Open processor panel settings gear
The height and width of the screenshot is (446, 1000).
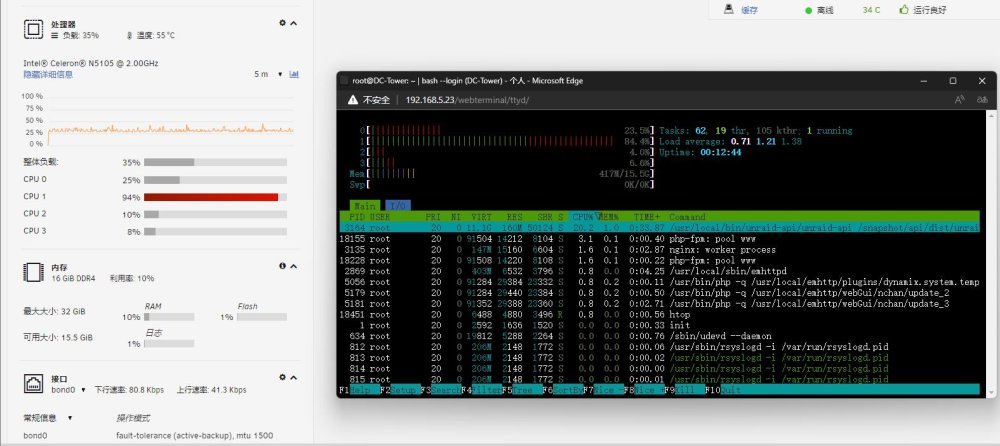point(283,23)
